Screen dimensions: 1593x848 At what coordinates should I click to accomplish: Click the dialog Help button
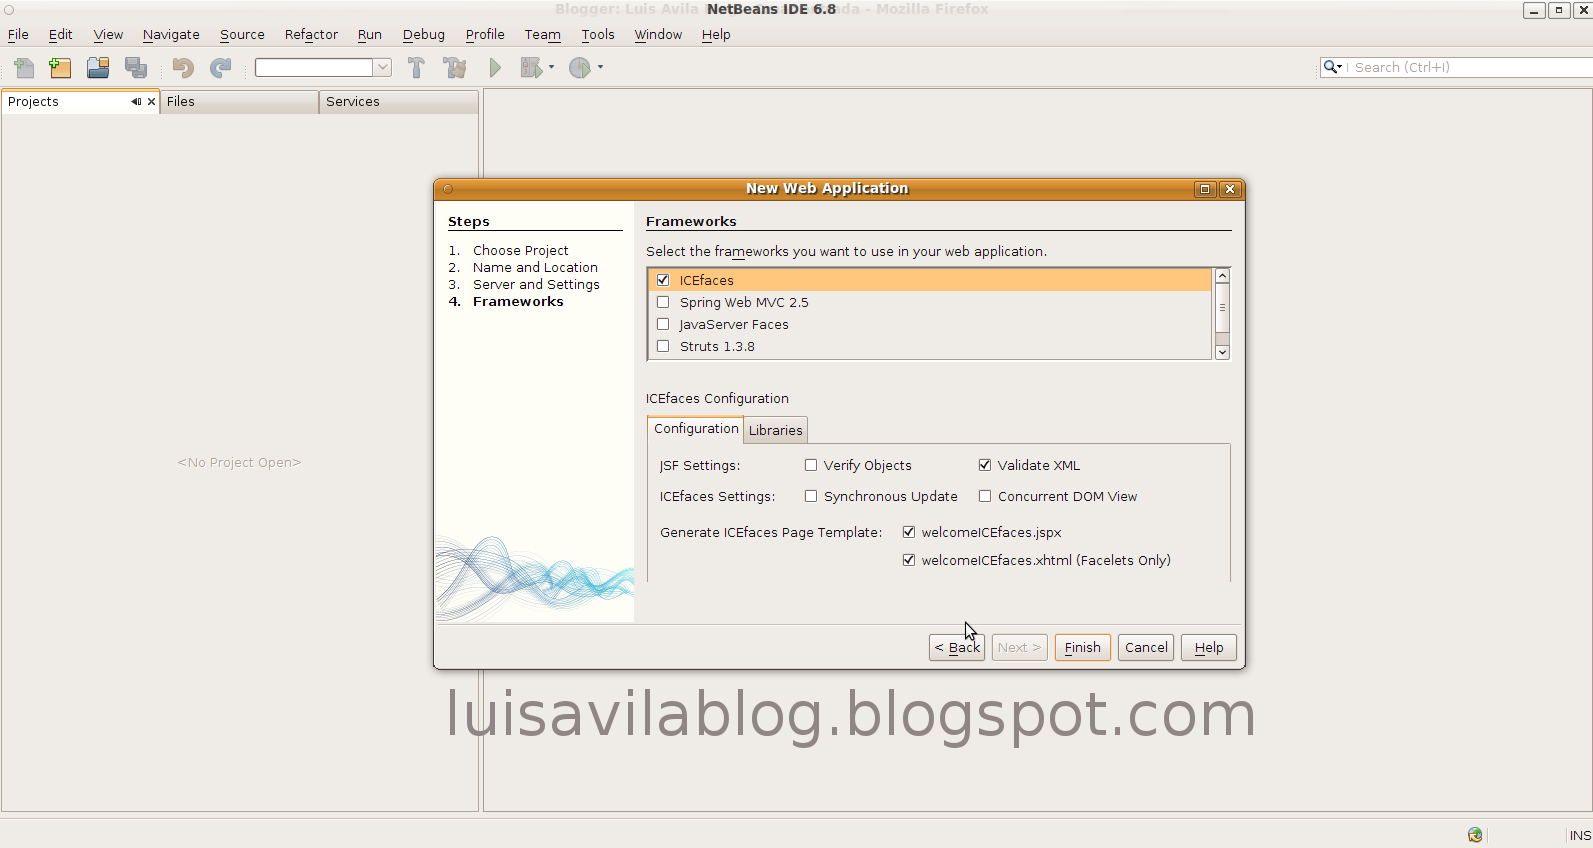[x=1209, y=648]
